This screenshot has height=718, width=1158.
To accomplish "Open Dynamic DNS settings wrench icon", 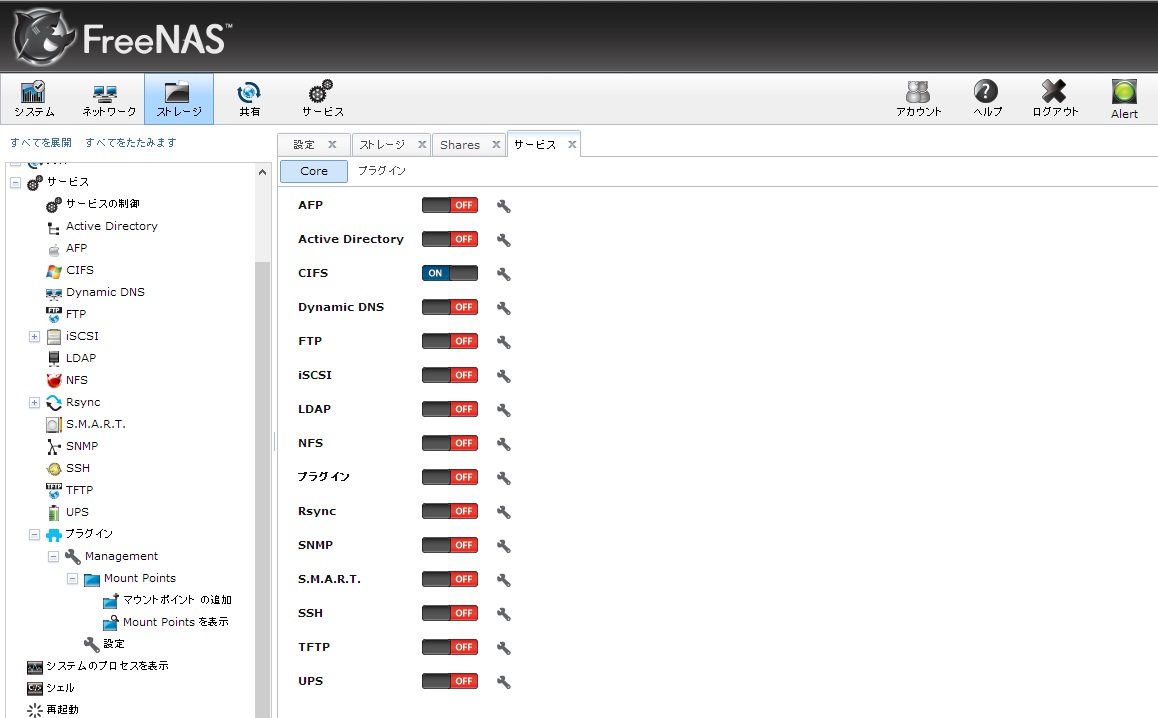I will tap(504, 308).
